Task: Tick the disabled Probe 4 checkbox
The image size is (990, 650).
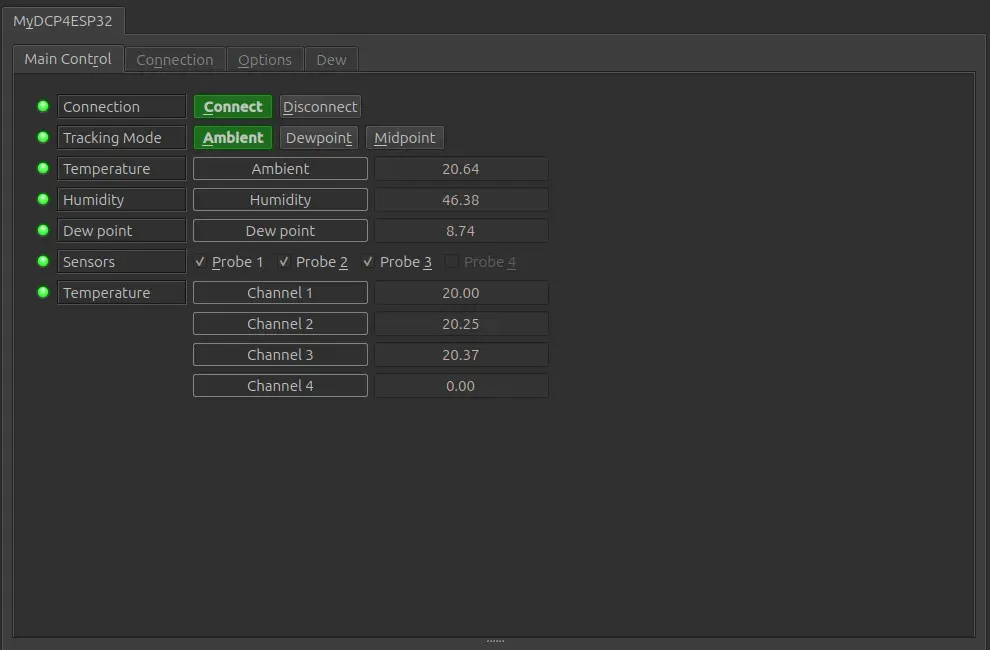Action: pyautogui.click(x=451, y=262)
